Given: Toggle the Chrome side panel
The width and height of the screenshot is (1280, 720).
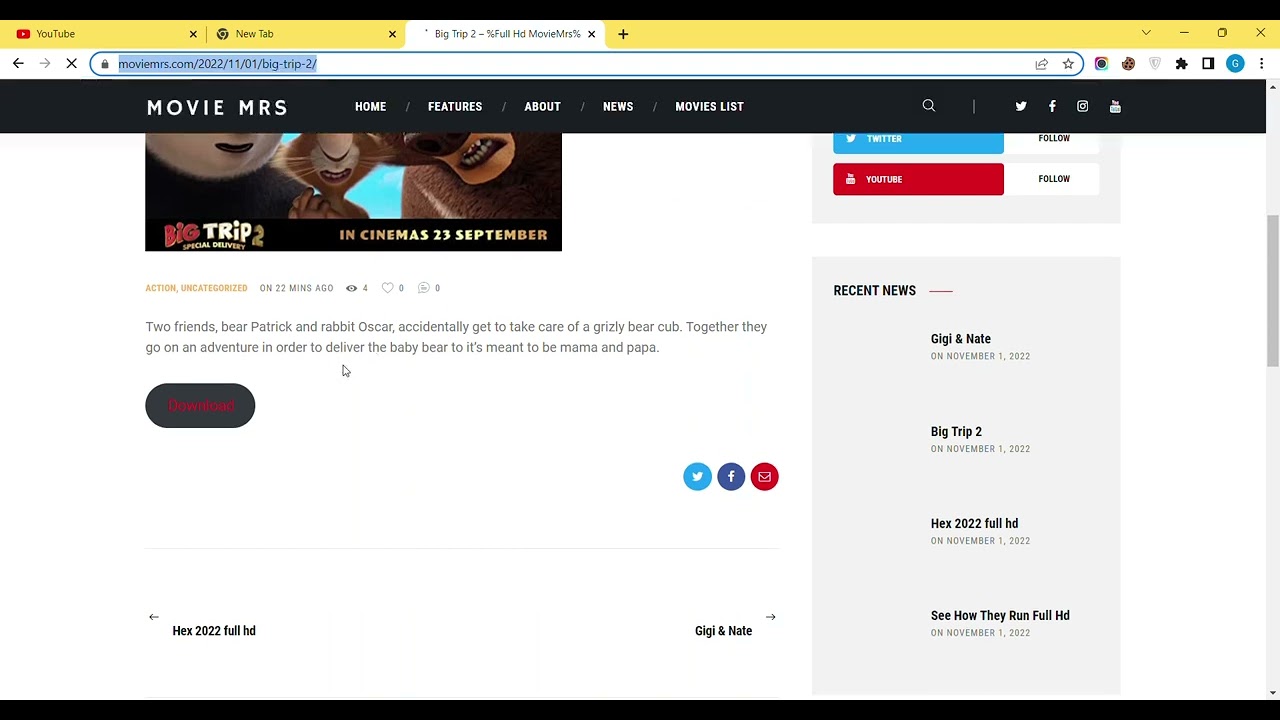Looking at the screenshot, I should pos(1208,64).
